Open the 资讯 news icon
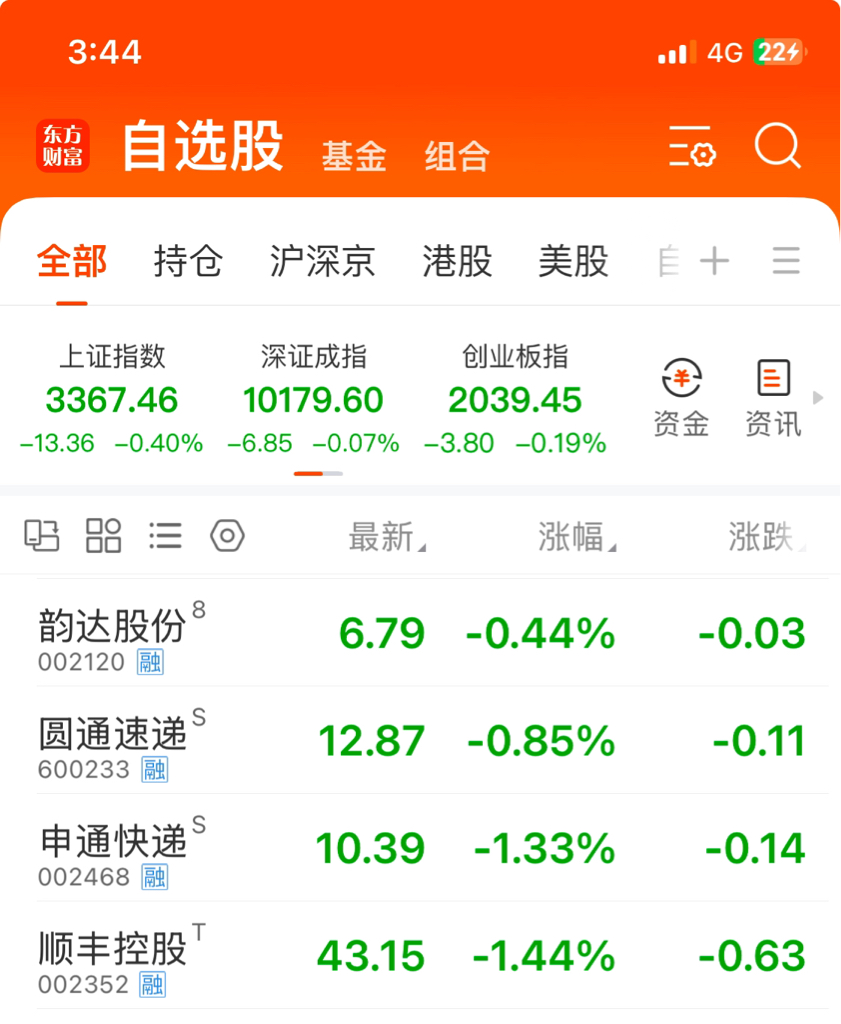This screenshot has width=841, height=1024. (773, 397)
